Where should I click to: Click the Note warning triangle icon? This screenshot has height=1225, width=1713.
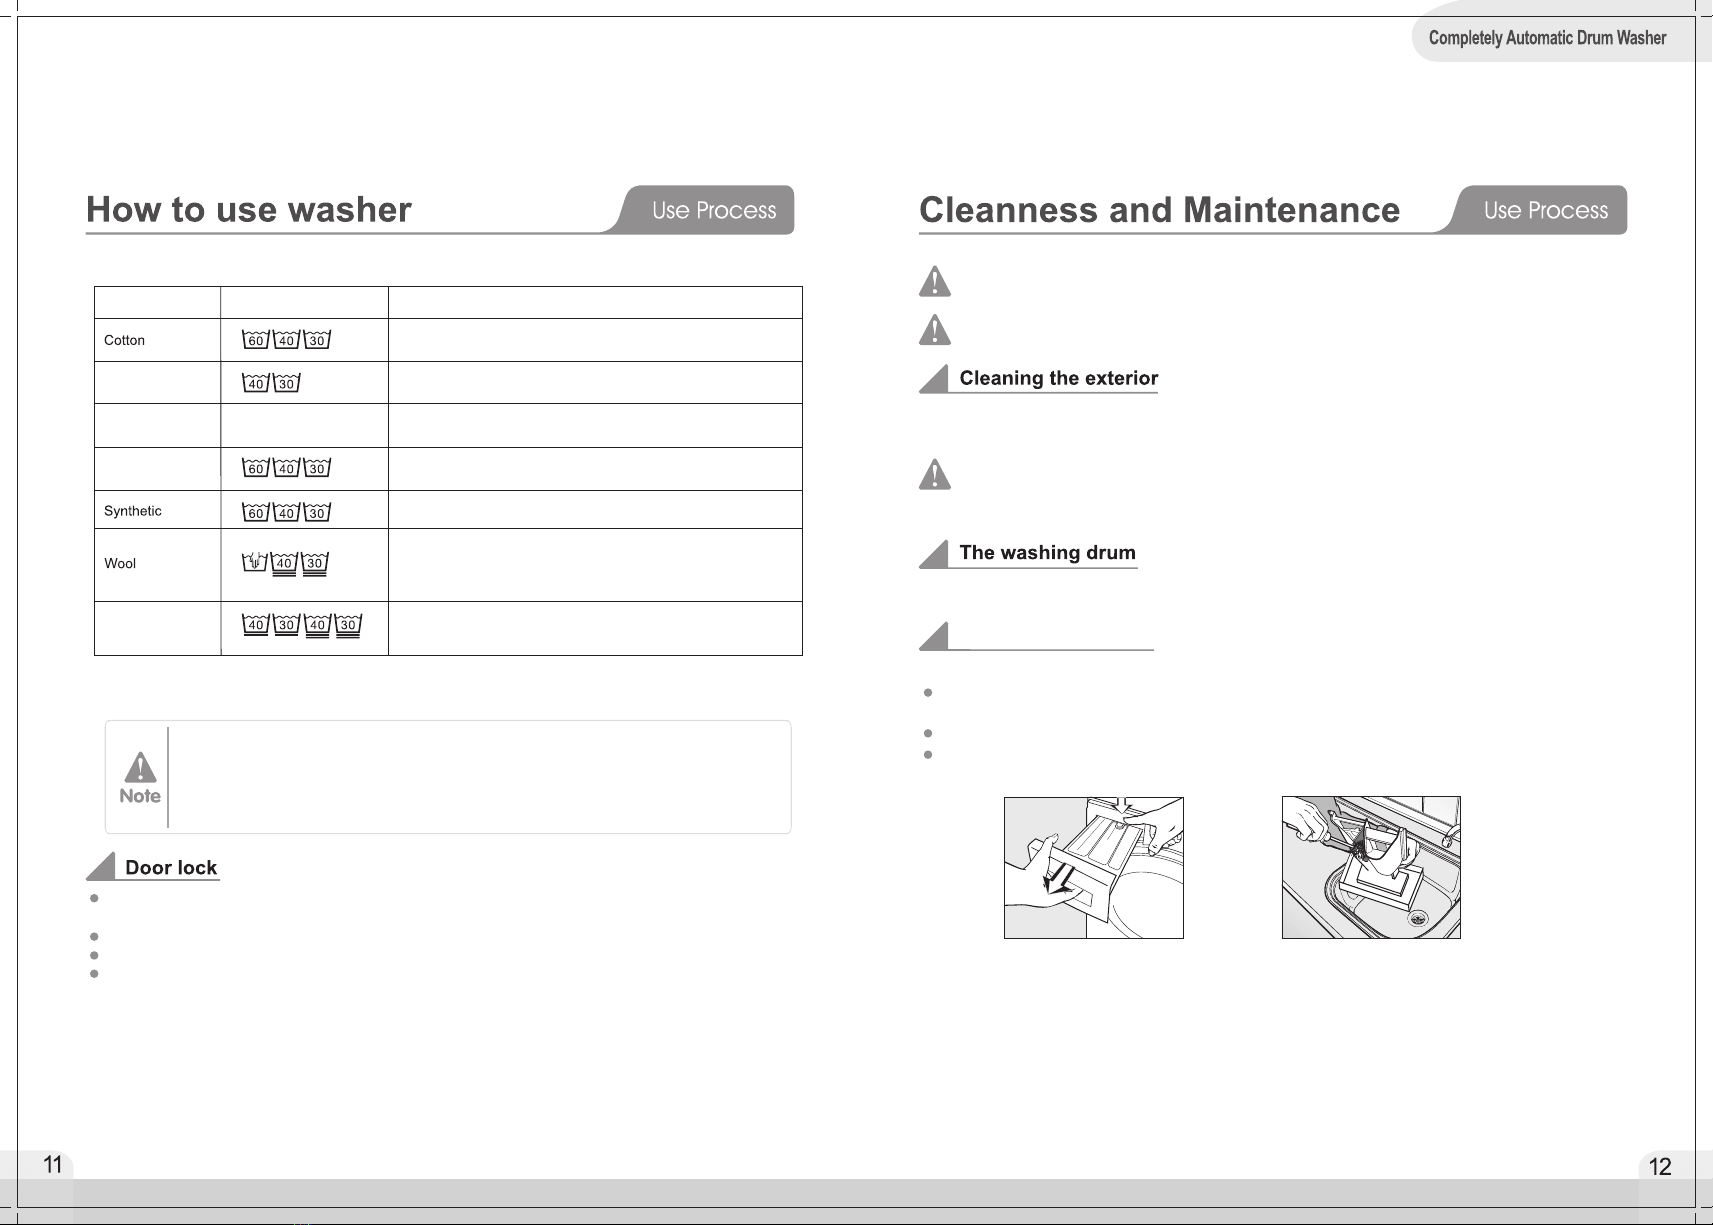[x=140, y=767]
